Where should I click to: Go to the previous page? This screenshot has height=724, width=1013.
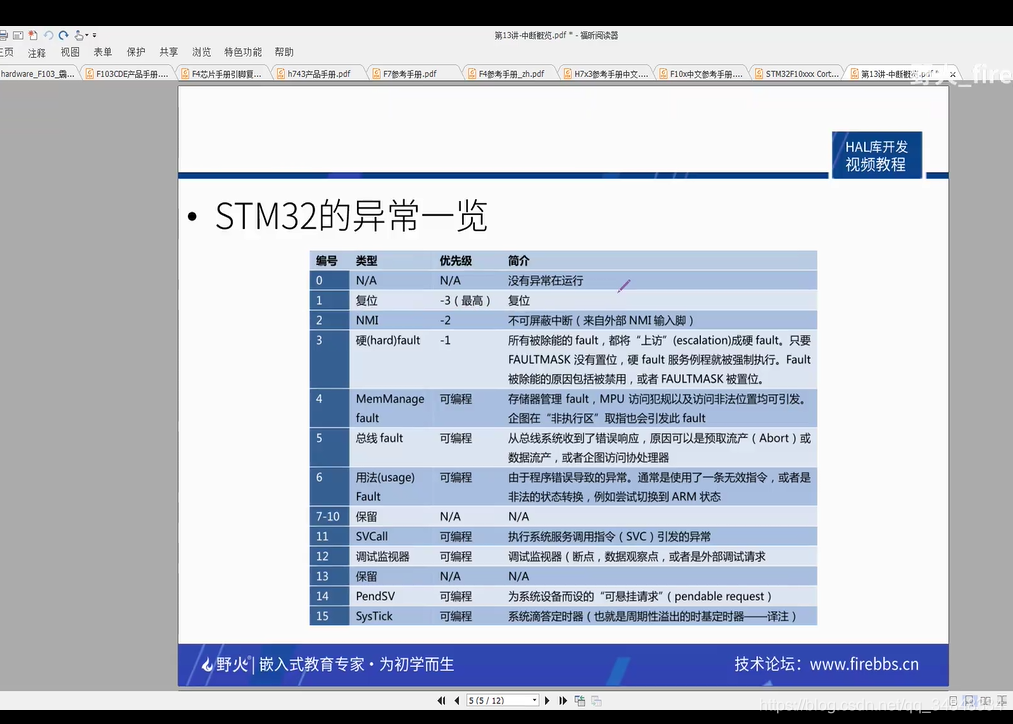(457, 701)
